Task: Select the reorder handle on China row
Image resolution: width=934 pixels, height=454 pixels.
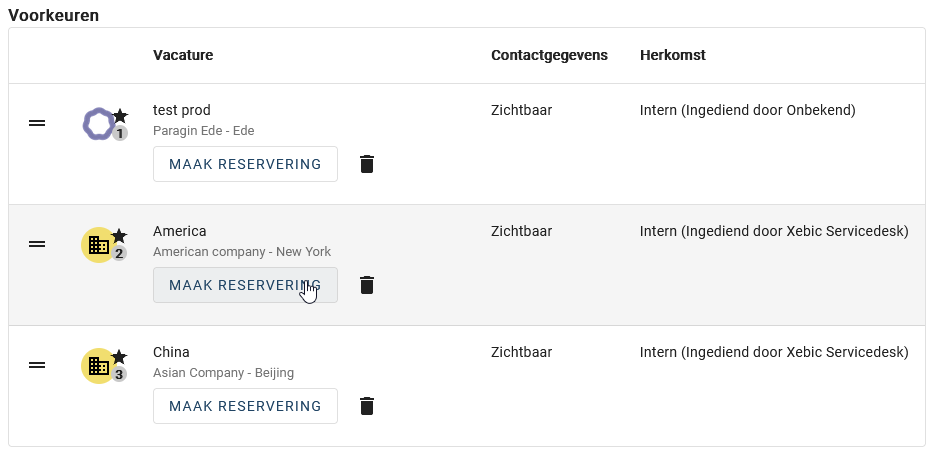Action: click(x=37, y=365)
